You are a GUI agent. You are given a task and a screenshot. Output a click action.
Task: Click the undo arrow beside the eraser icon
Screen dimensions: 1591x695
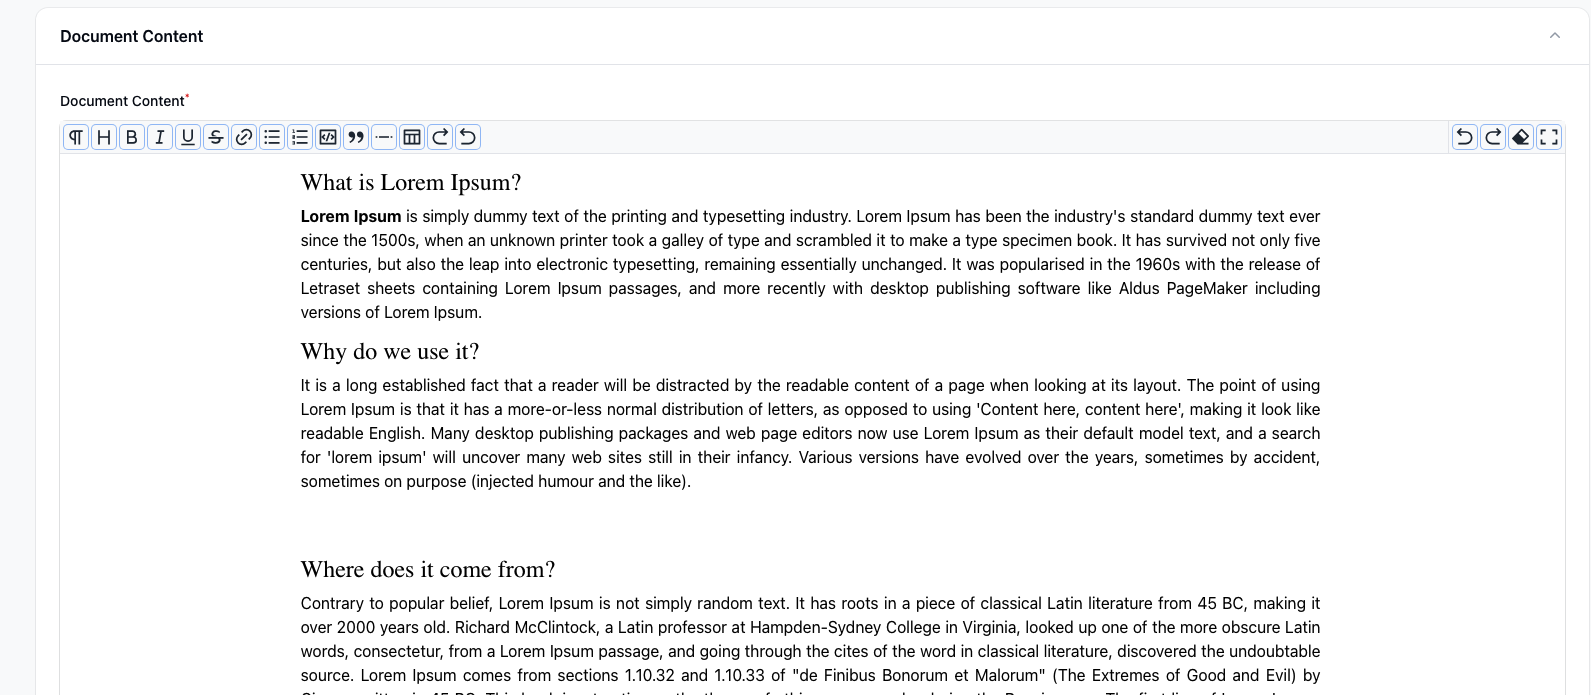(x=1465, y=137)
